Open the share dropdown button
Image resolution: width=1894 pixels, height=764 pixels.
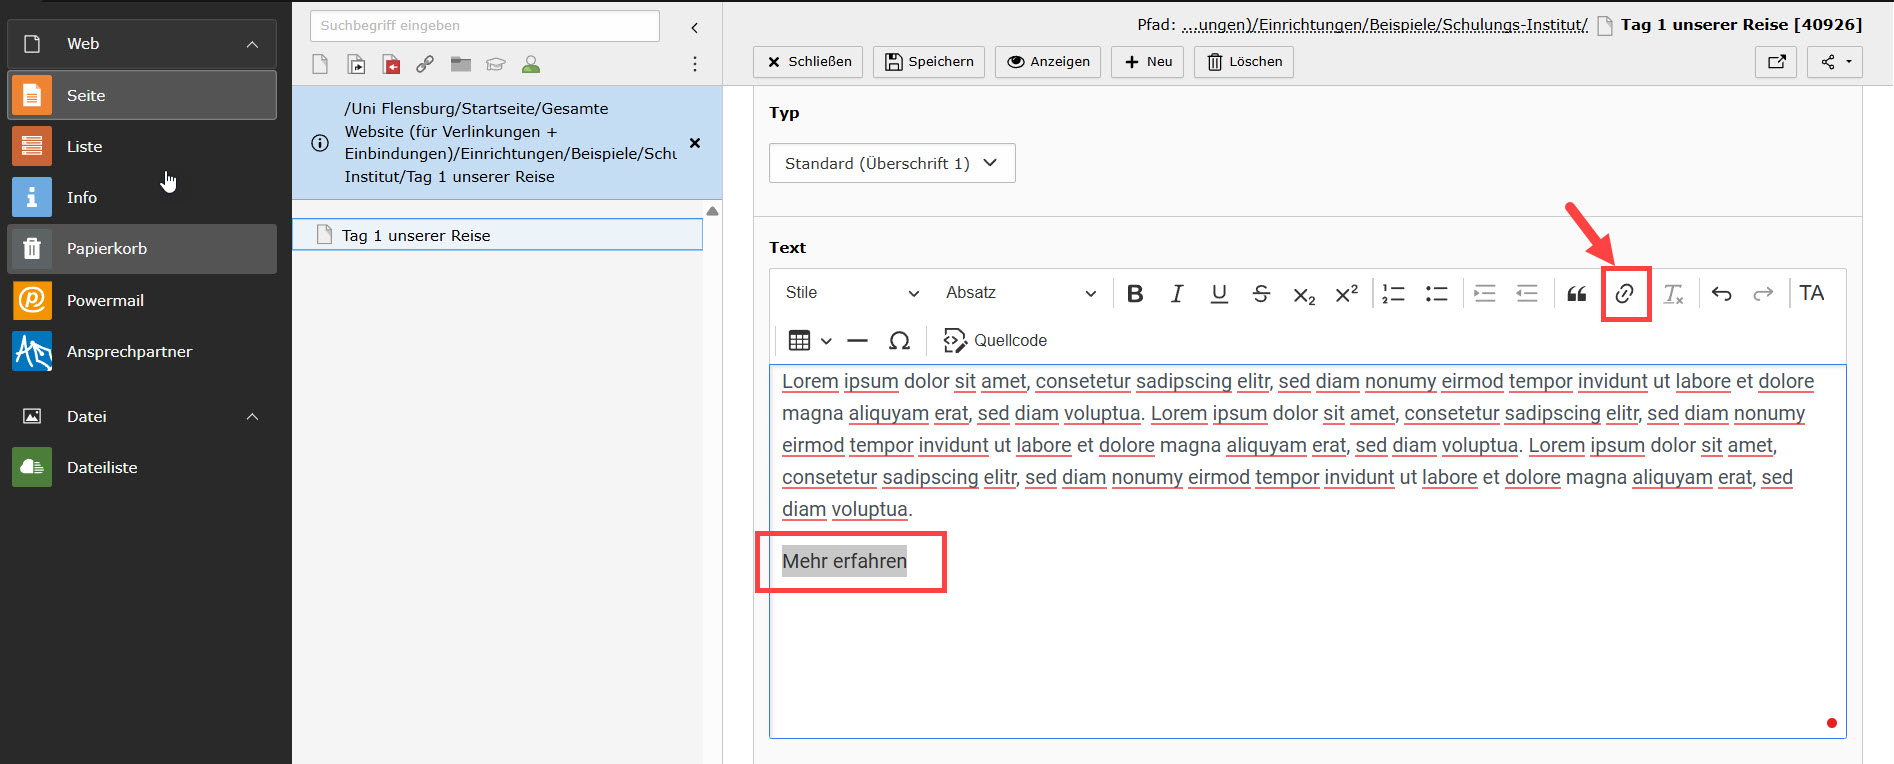(x=1835, y=62)
